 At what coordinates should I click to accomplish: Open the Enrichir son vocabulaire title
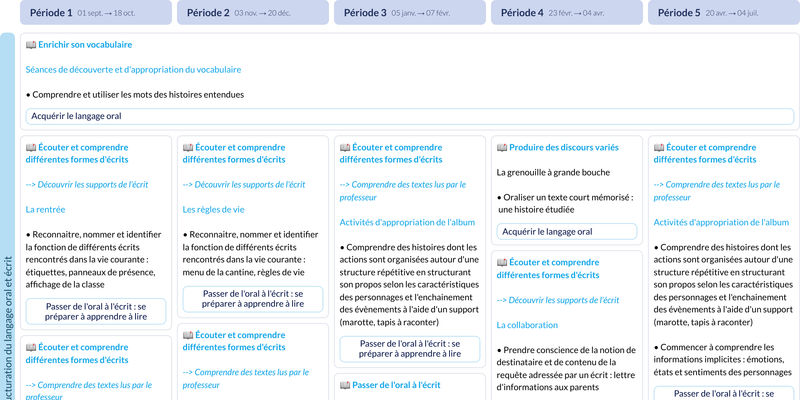tap(85, 45)
